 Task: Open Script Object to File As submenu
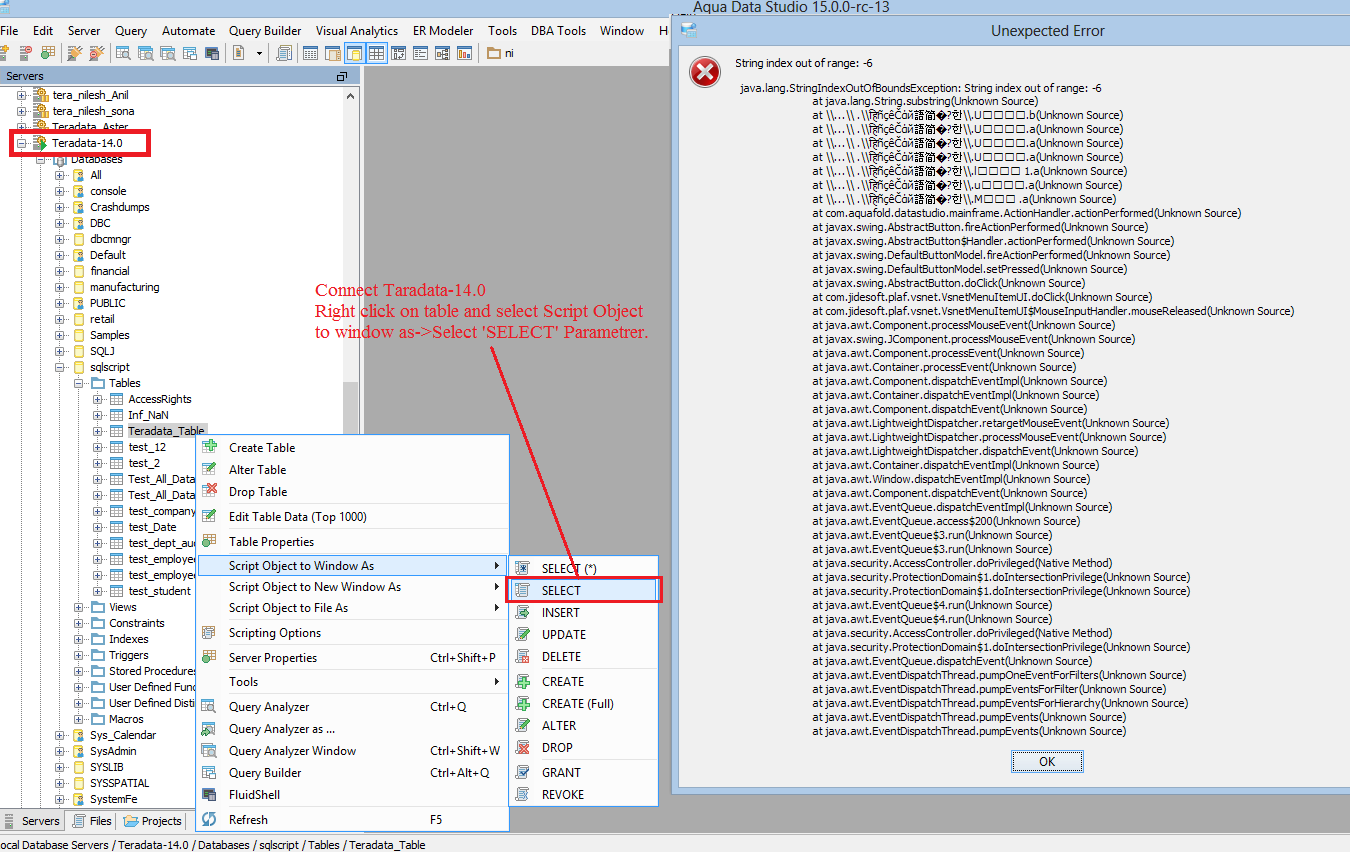tap(352, 608)
